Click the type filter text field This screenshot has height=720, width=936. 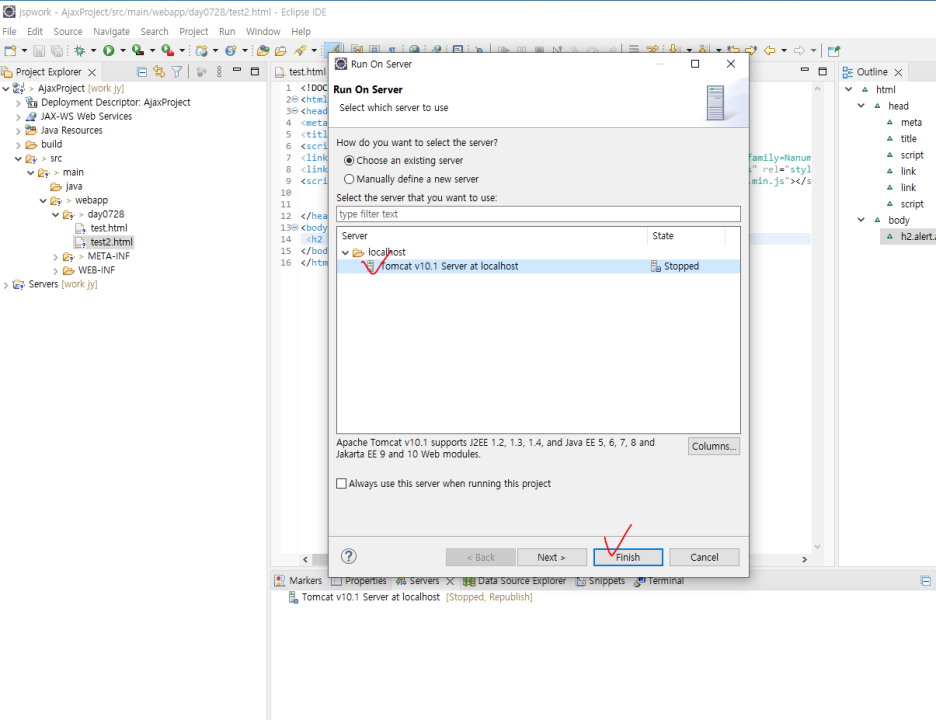coord(538,214)
